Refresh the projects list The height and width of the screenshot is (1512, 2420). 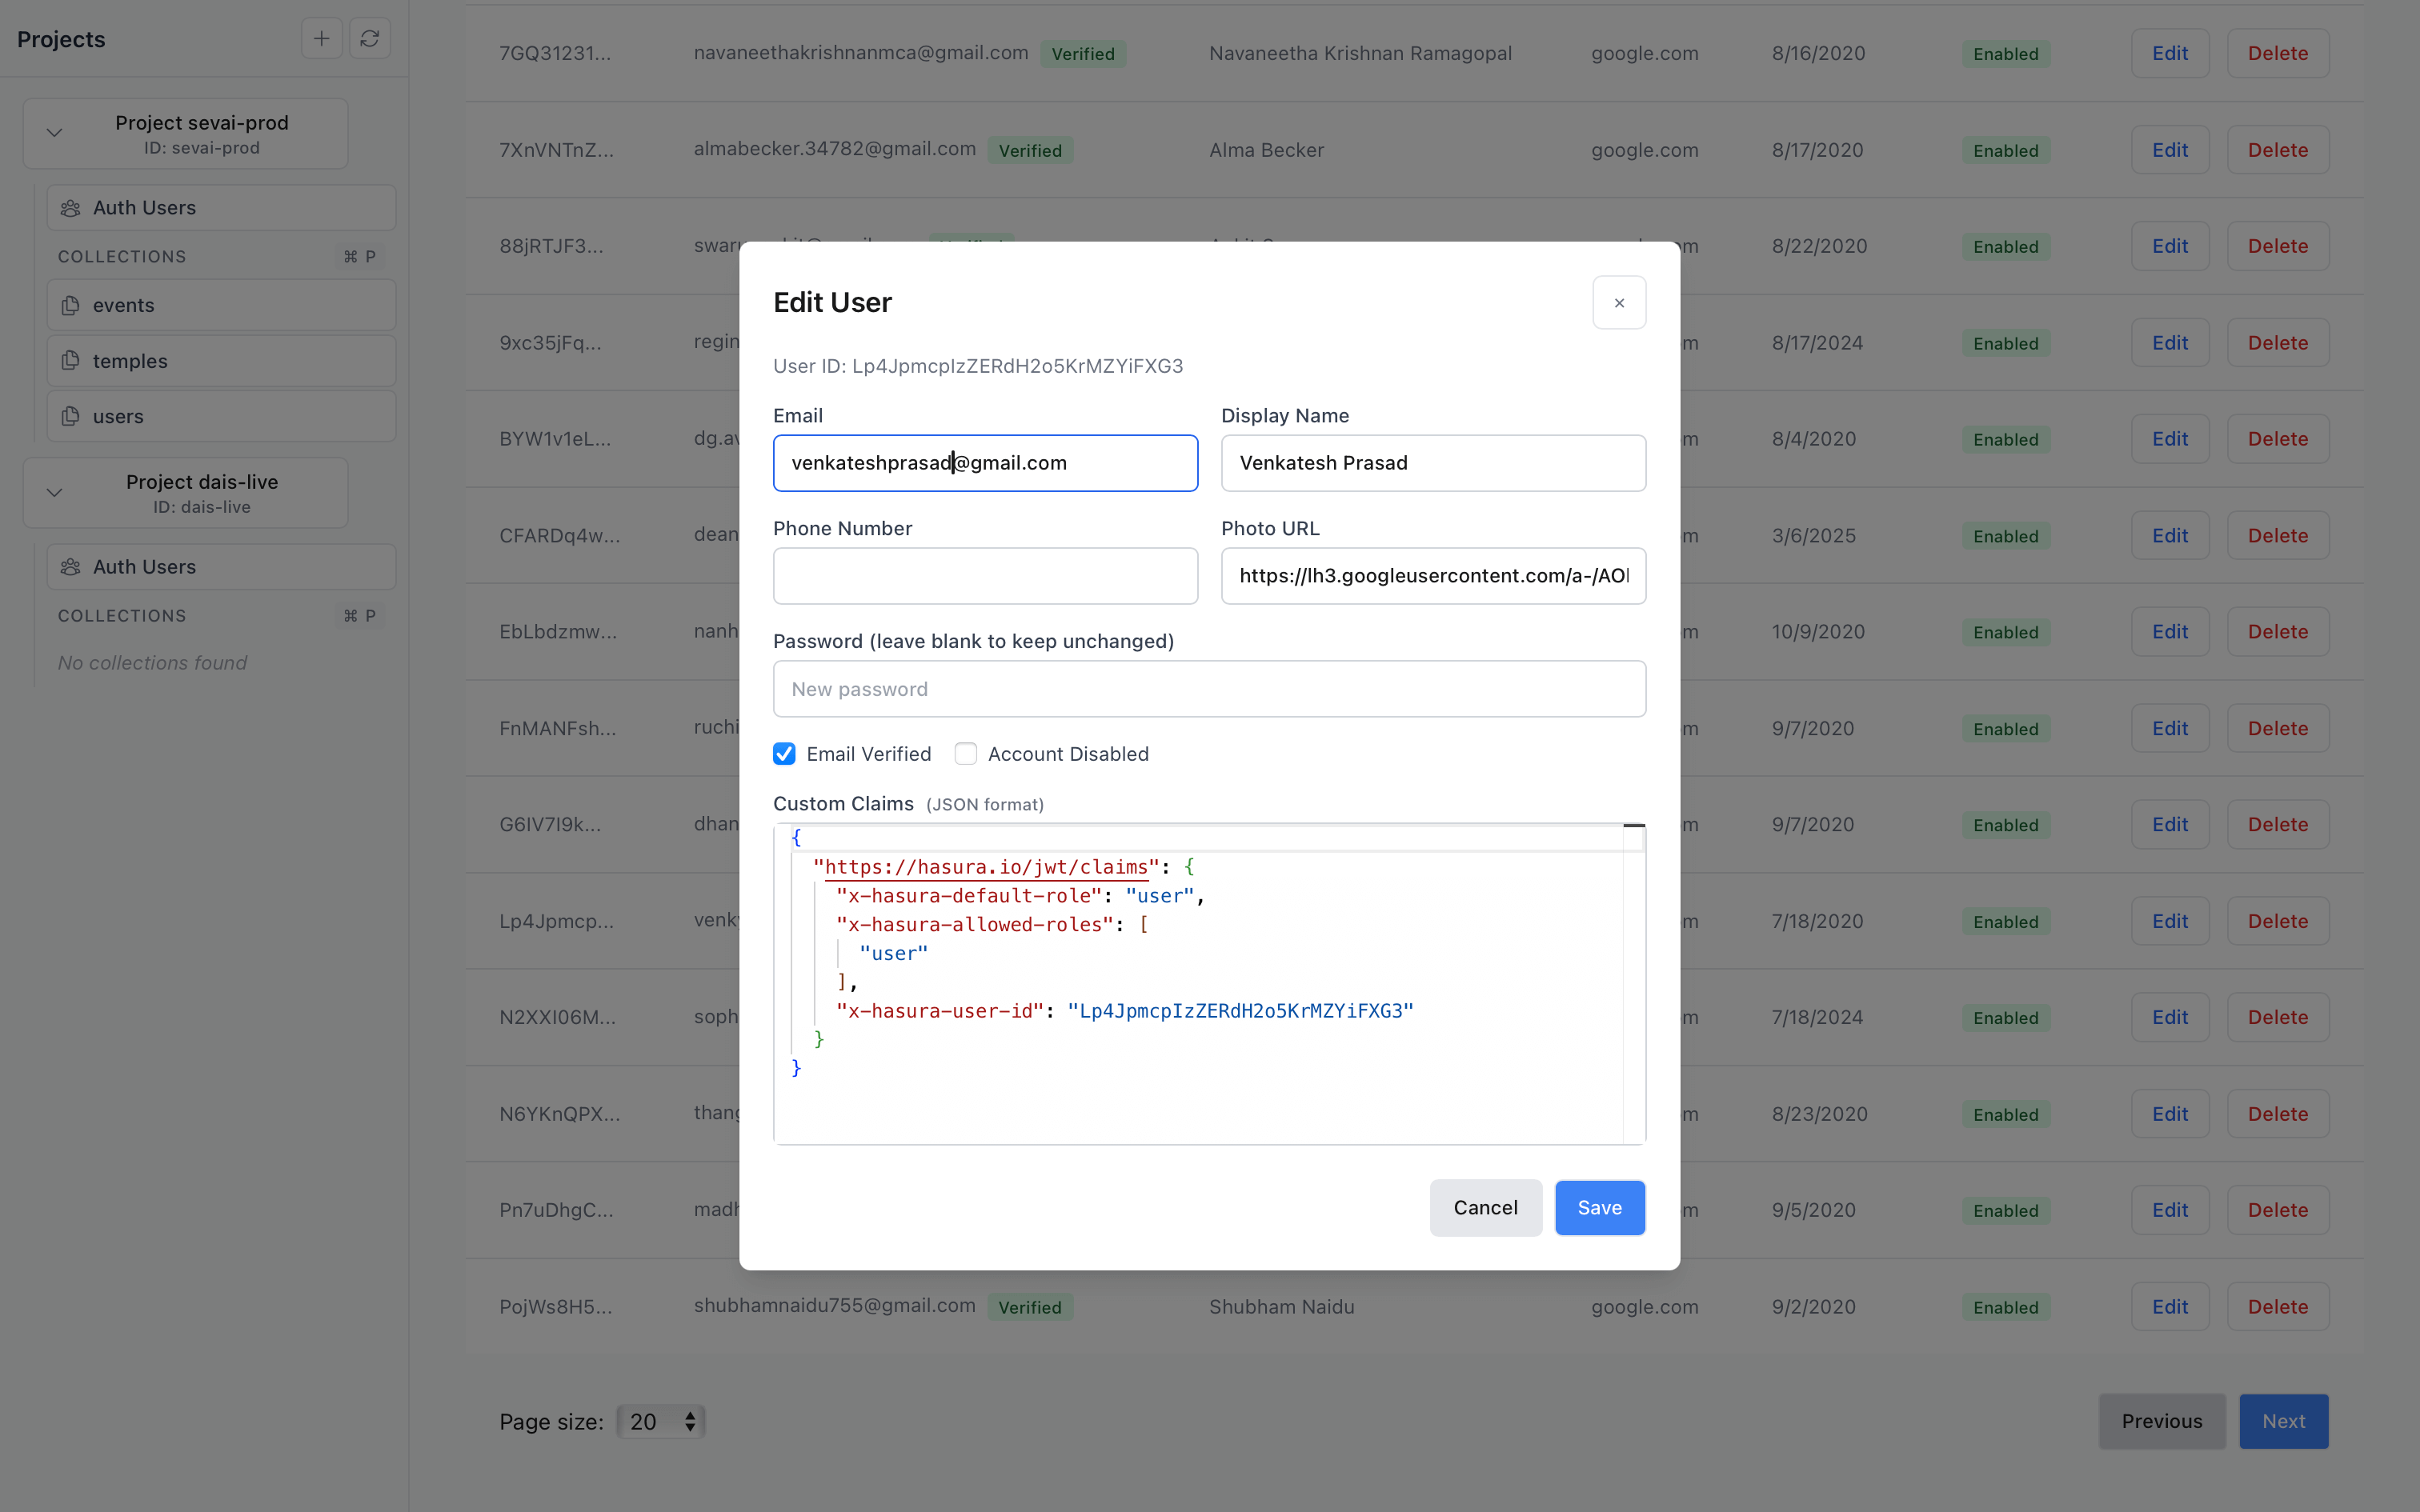tap(370, 38)
